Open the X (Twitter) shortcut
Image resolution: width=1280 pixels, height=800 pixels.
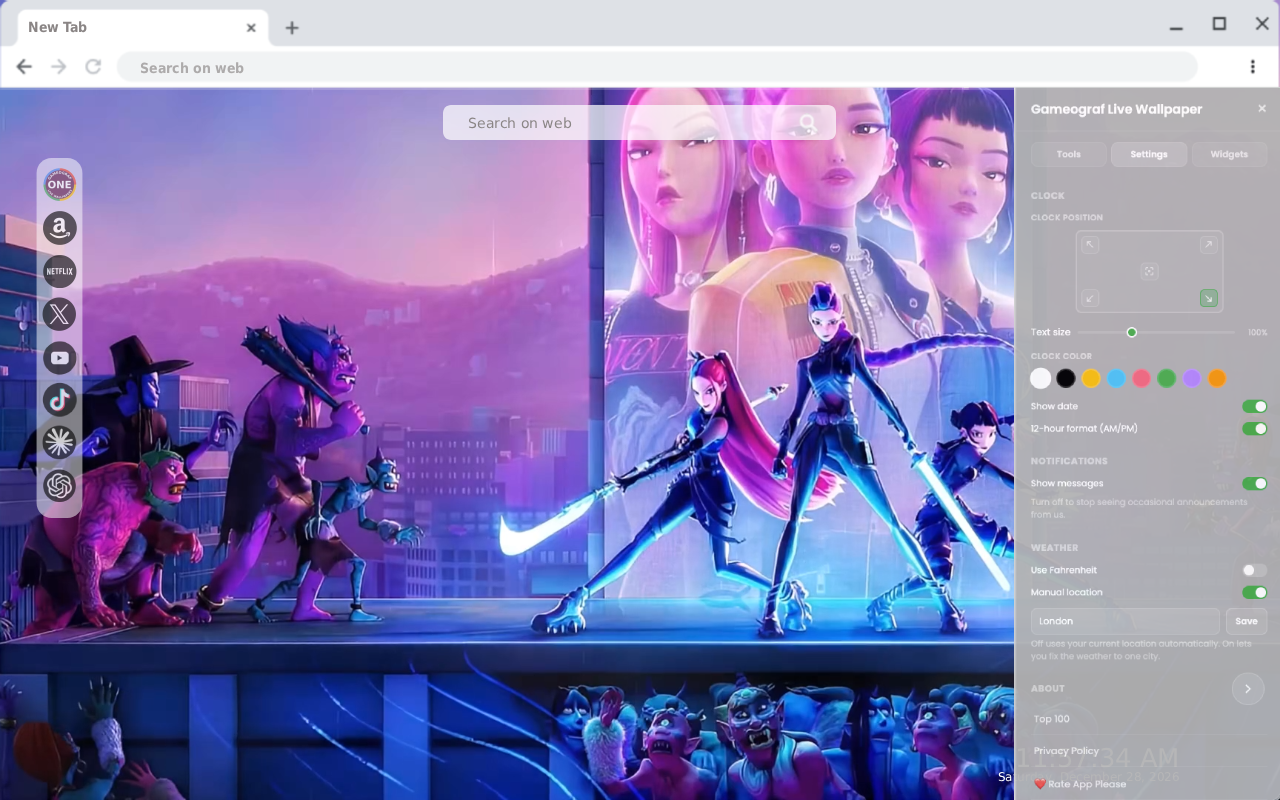tap(60, 314)
